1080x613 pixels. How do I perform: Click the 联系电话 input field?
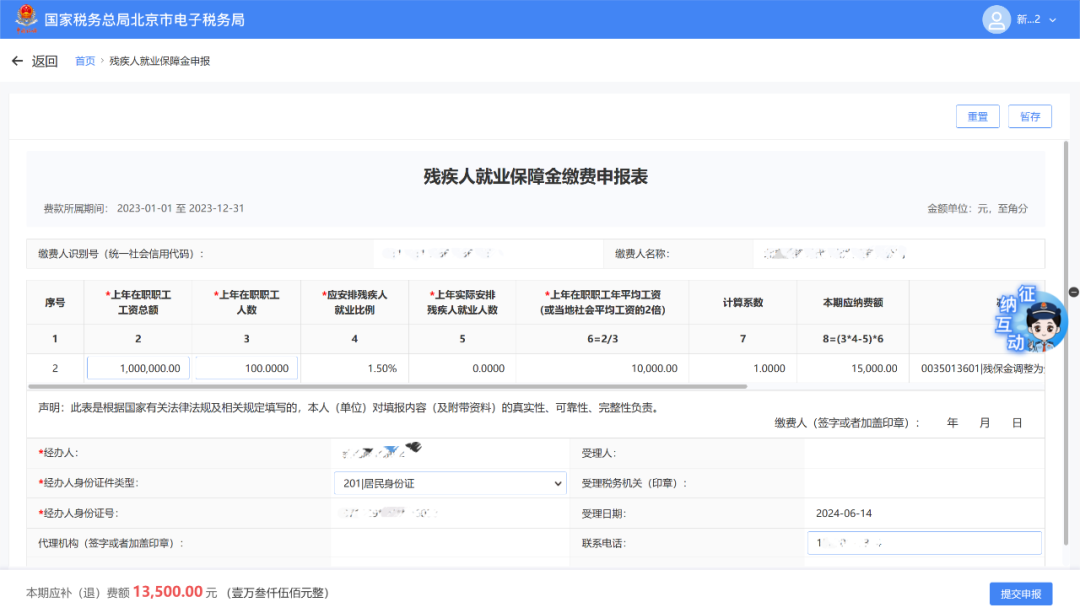924,543
